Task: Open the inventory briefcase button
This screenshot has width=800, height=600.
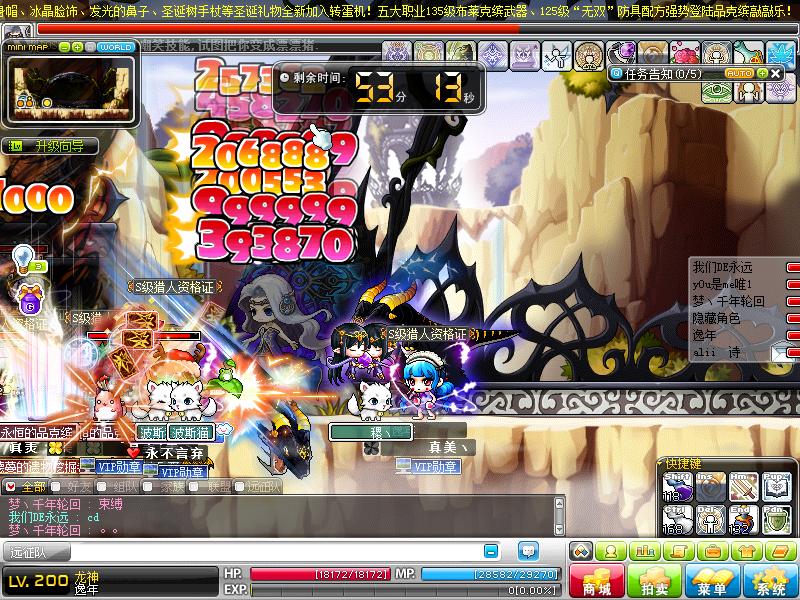Action: [712, 552]
